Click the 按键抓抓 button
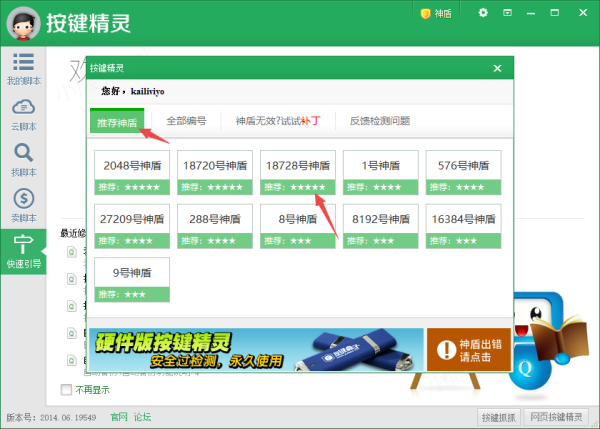 click(498, 417)
